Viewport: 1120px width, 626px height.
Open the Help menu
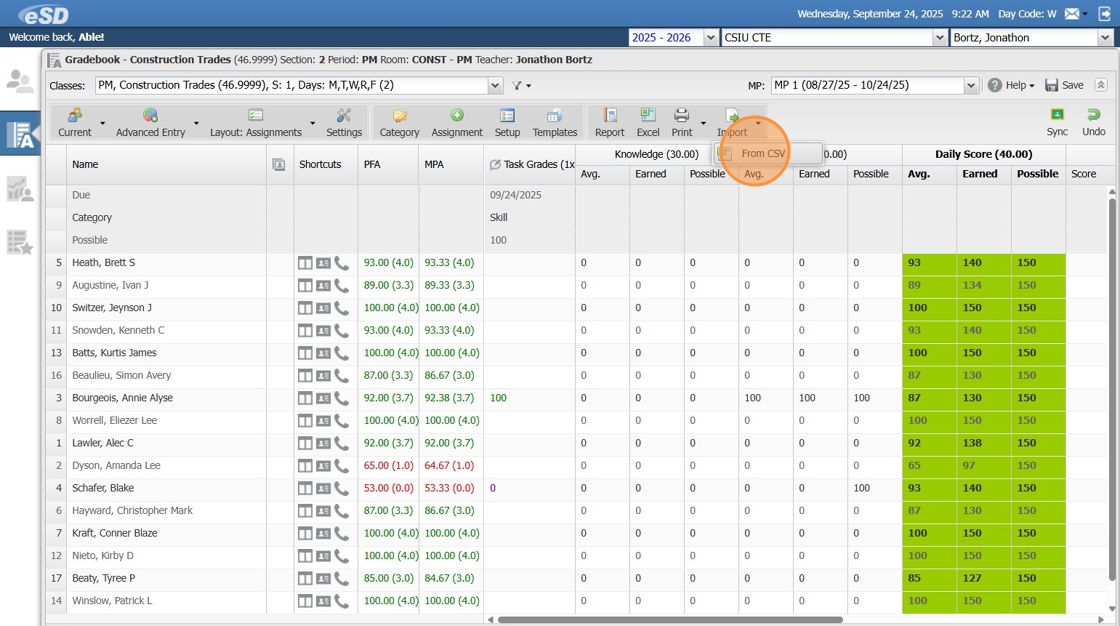pyautogui.click(x=1011, y=86)
